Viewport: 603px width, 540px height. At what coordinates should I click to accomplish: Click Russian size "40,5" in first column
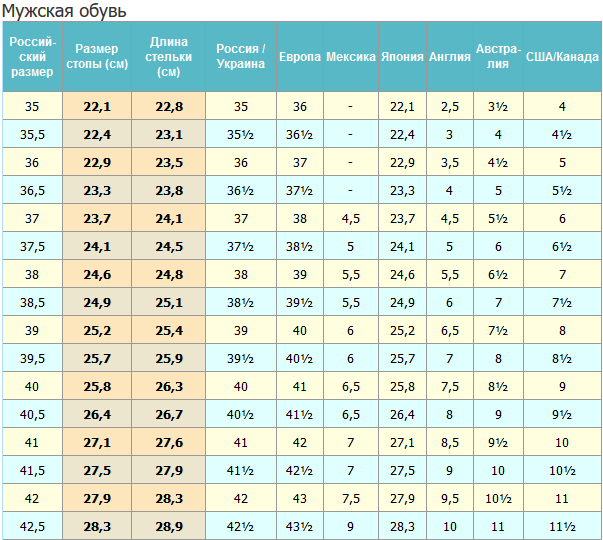point(32,414)
